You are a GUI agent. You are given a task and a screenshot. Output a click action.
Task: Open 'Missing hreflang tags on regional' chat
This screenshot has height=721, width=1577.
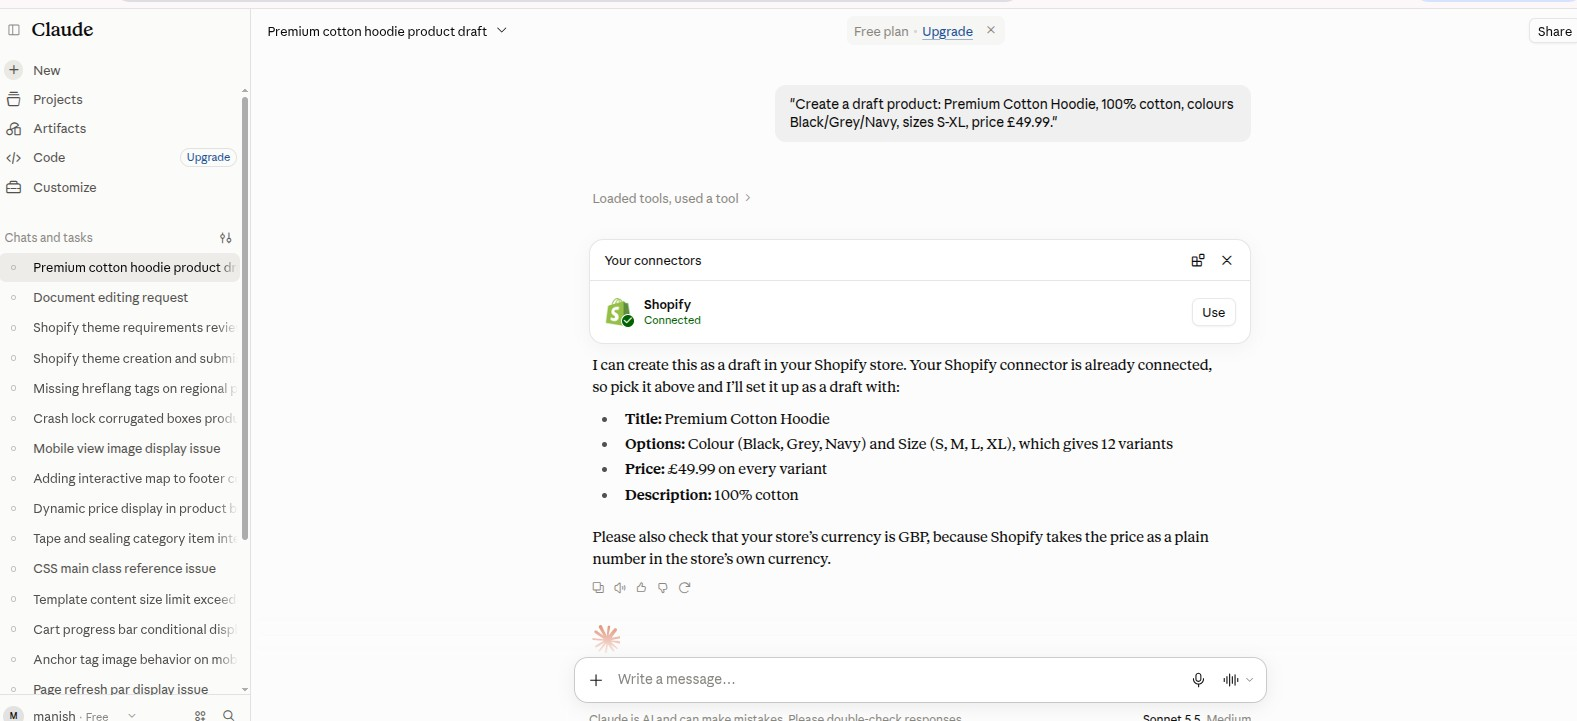click(x=121, y=388)
